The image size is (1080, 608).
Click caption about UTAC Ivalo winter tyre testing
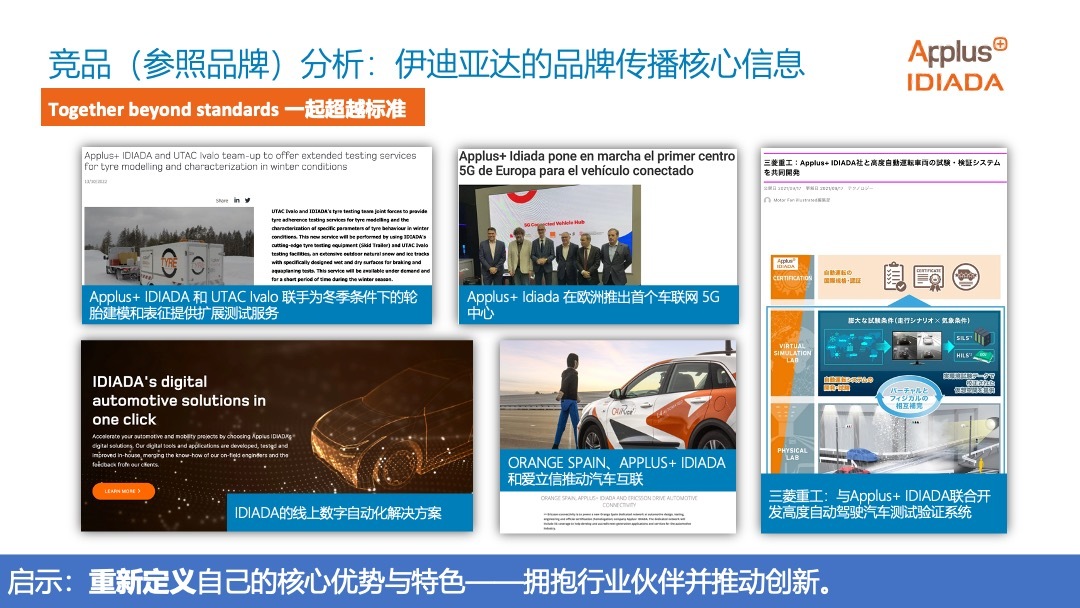257,304
